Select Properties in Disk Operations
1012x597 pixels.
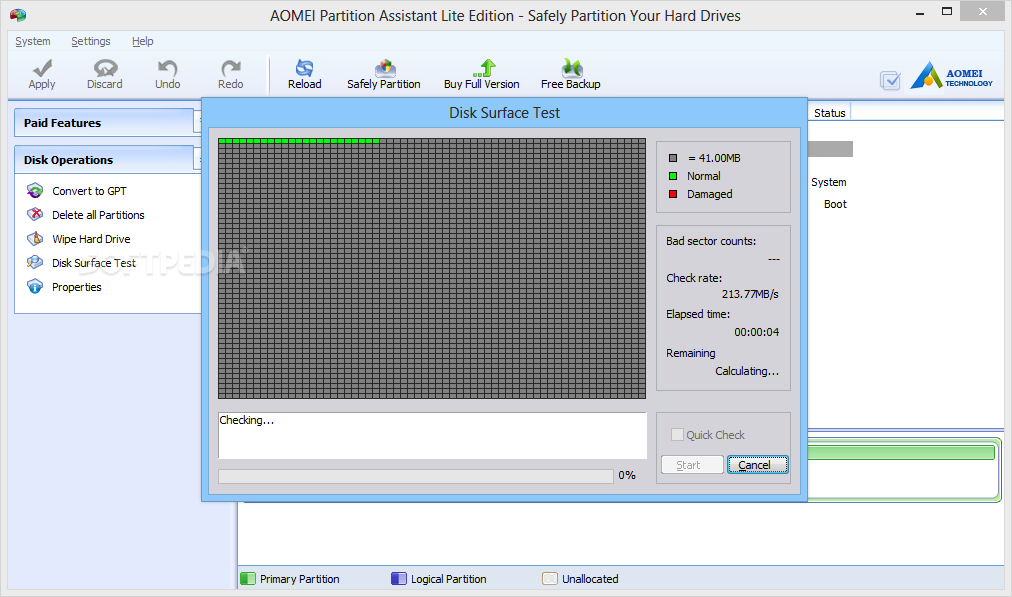tap(77, 287)
